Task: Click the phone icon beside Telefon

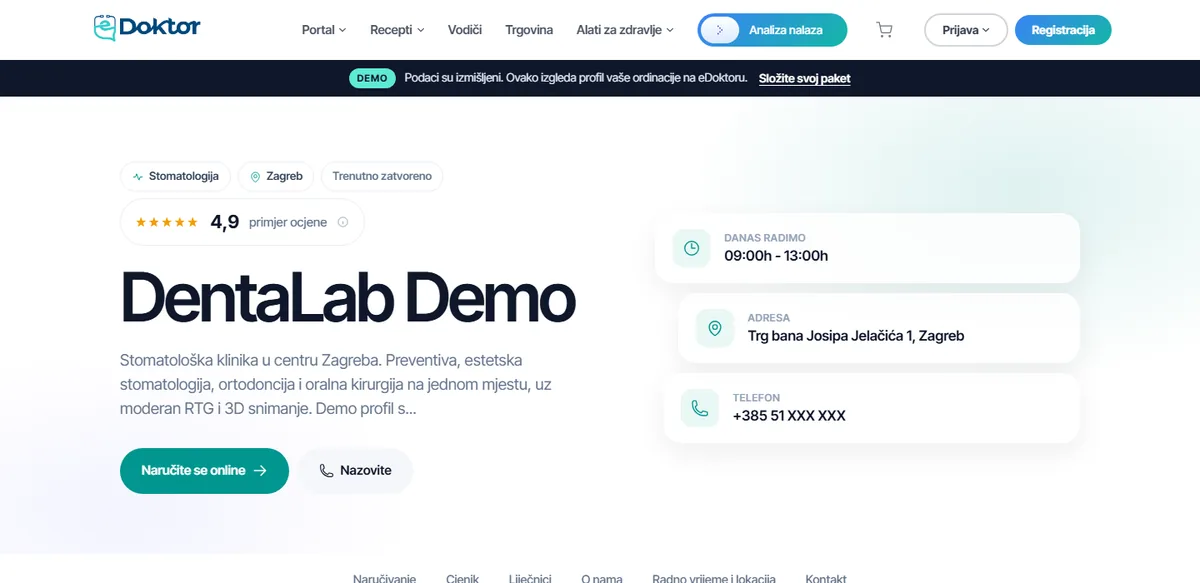Action: 700,408
